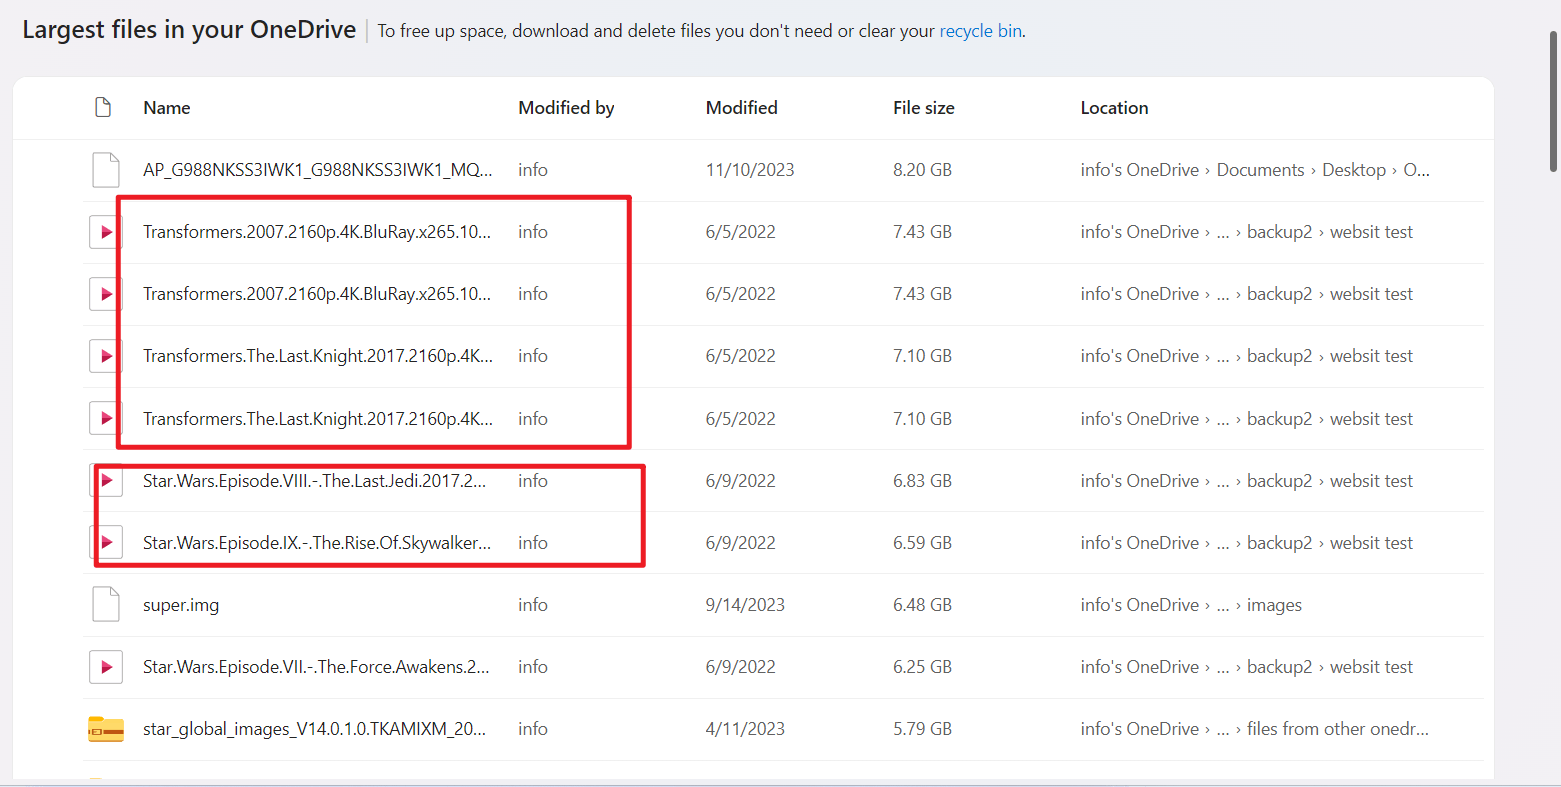Screen dimensions: 1561x787
Task: Click the file type icon in the header
Action: (103, 107)
